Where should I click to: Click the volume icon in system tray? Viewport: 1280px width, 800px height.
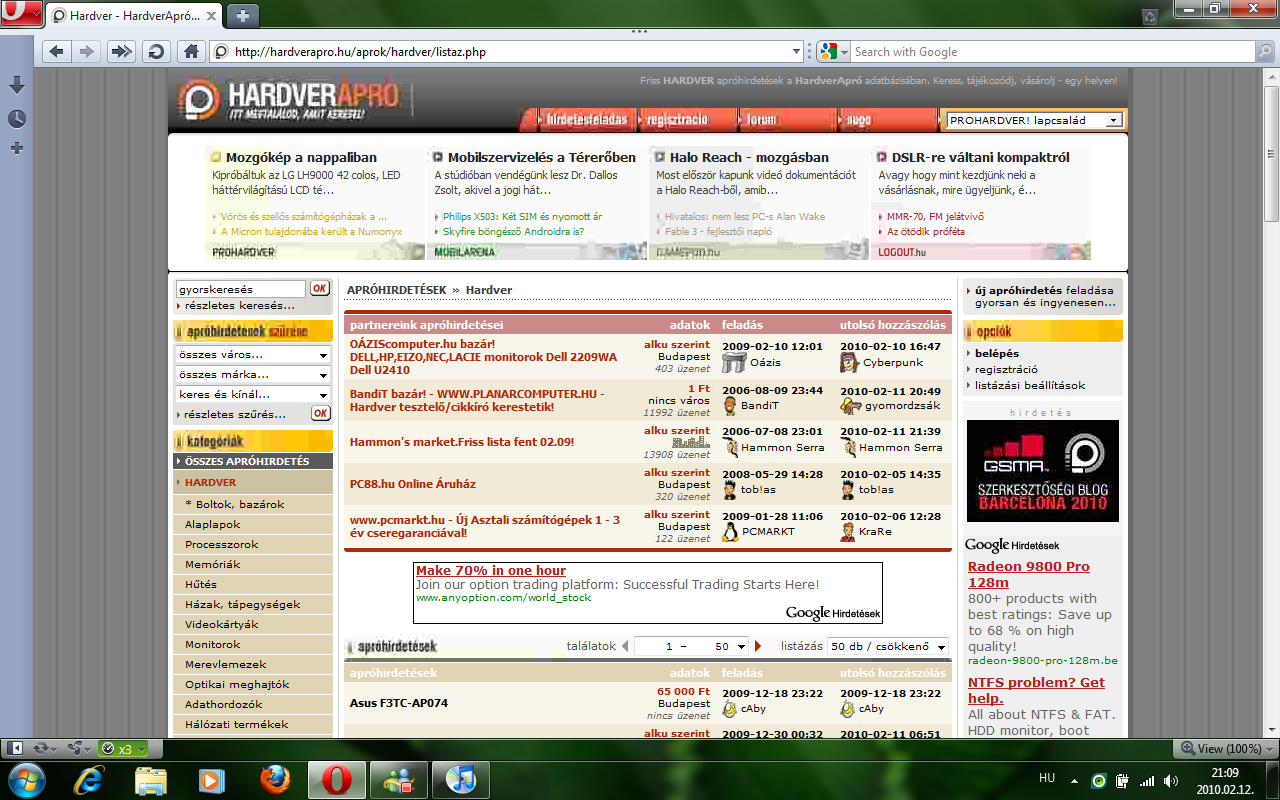[x=1171, y=780]
